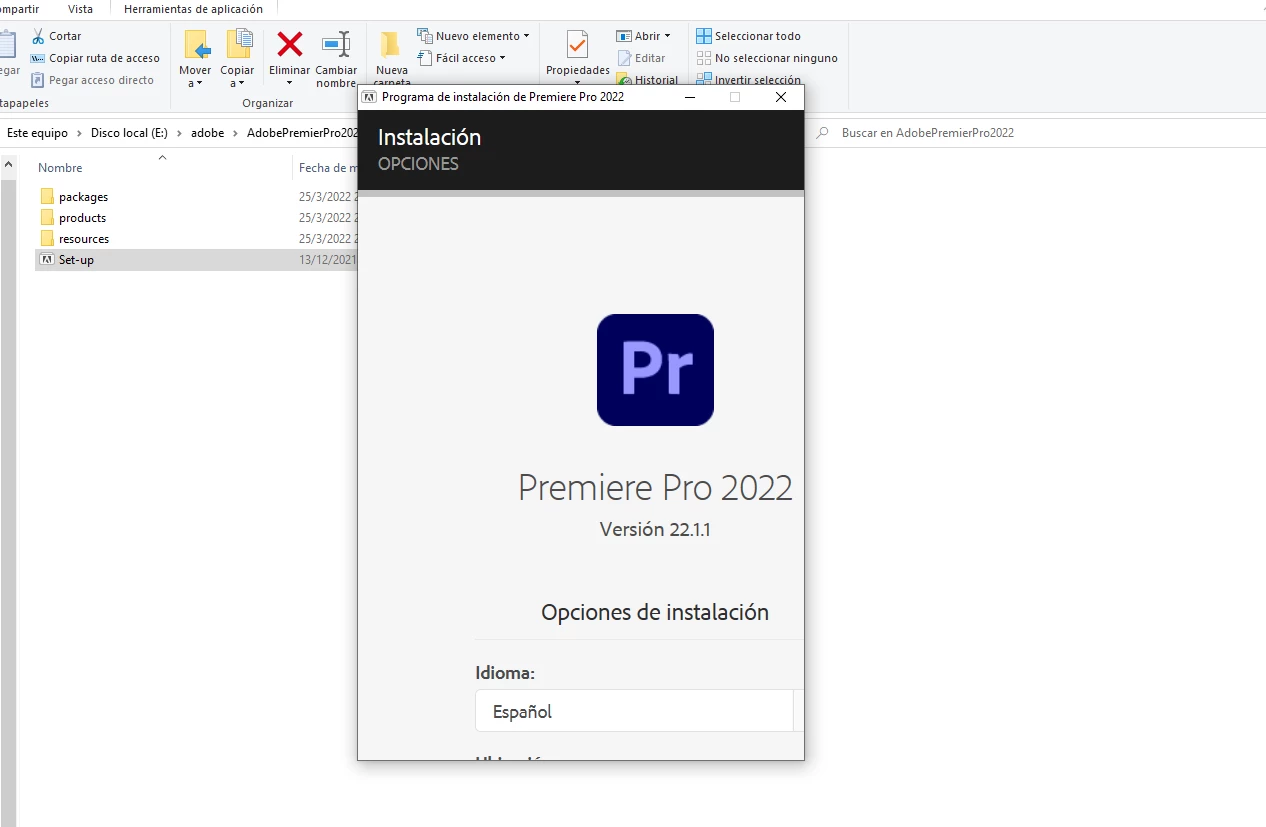Click the Propiedades icon
1266x827 pixels.
click(577, 44)
